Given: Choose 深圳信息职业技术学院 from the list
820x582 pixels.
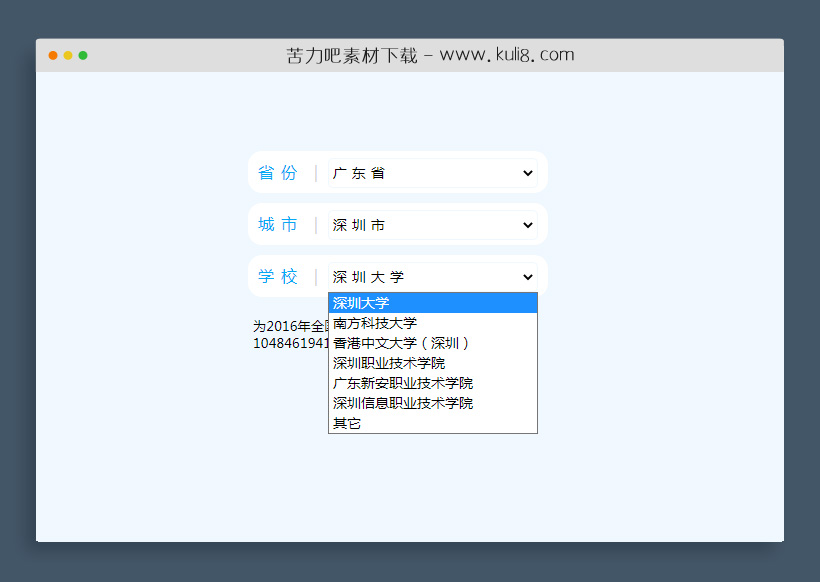Looking at the screenshot, I should pos(402,402).
